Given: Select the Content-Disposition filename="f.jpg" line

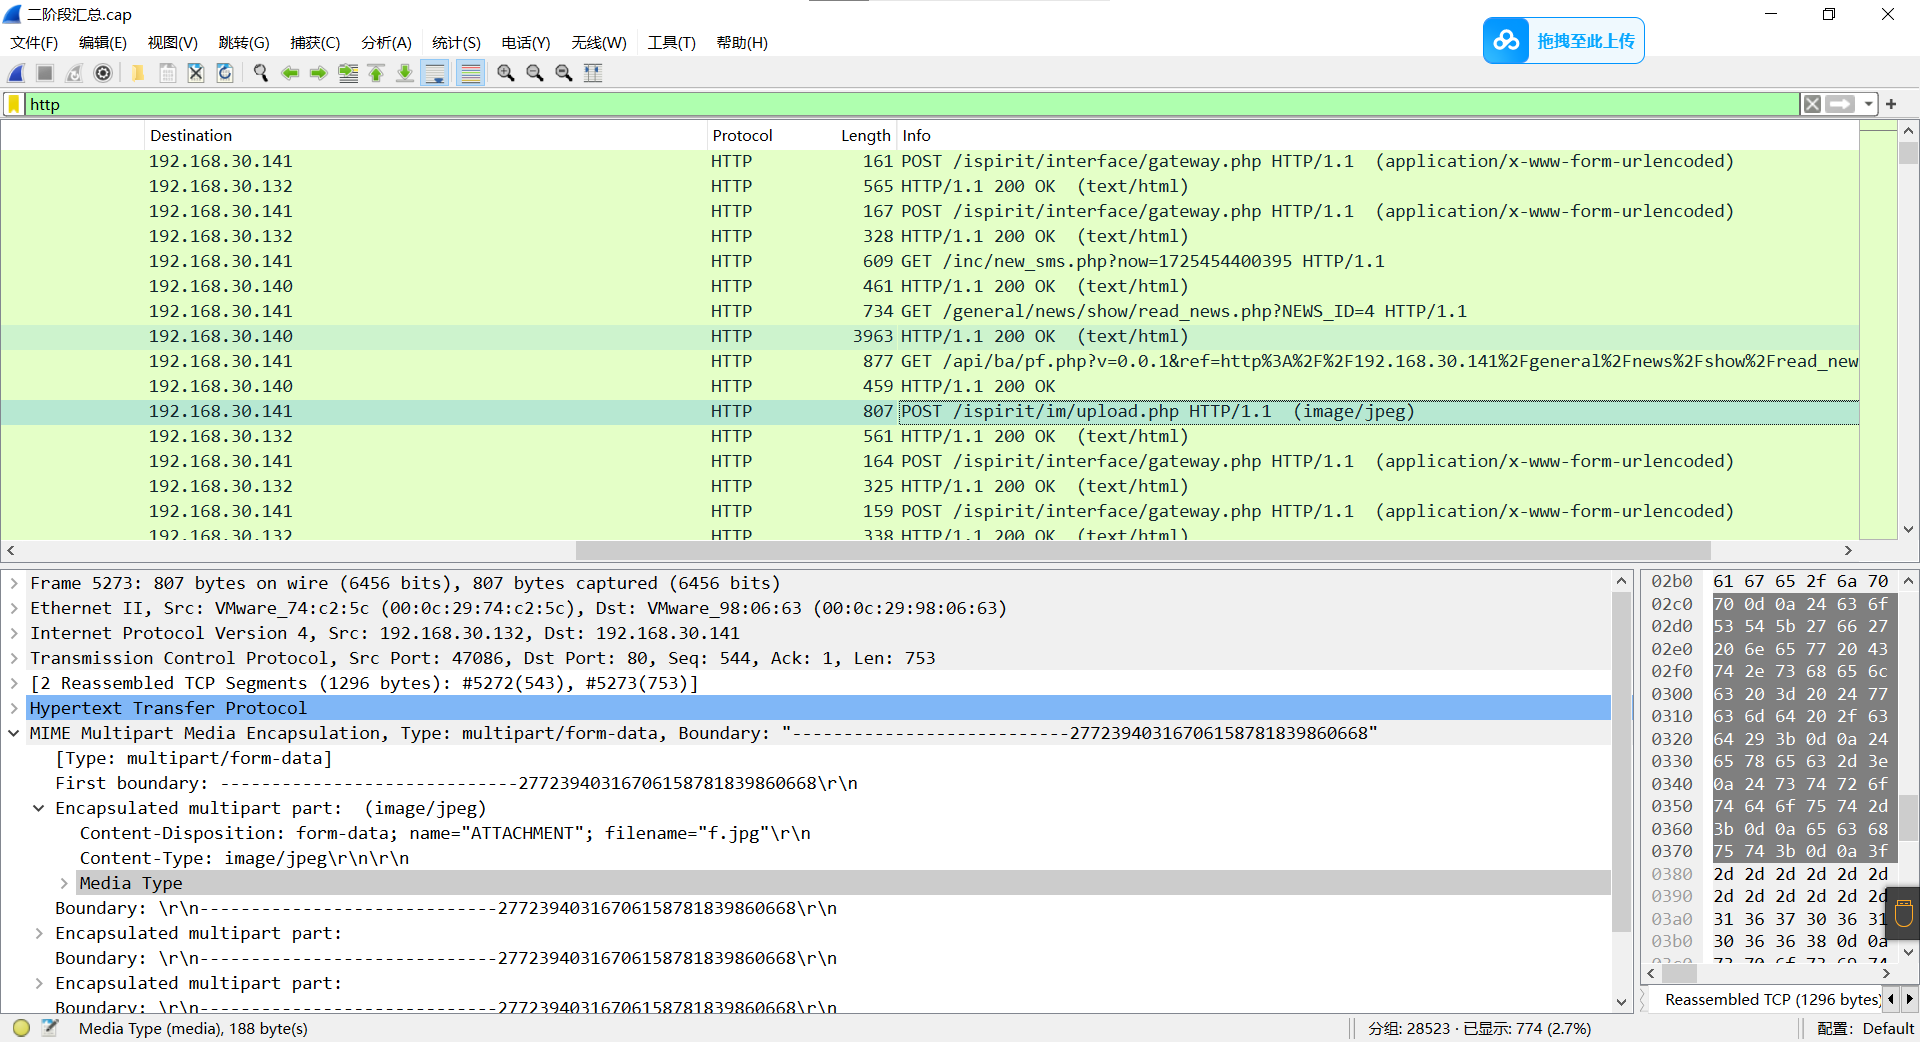Looking at the screenshot, I should [x=445, y=833].
